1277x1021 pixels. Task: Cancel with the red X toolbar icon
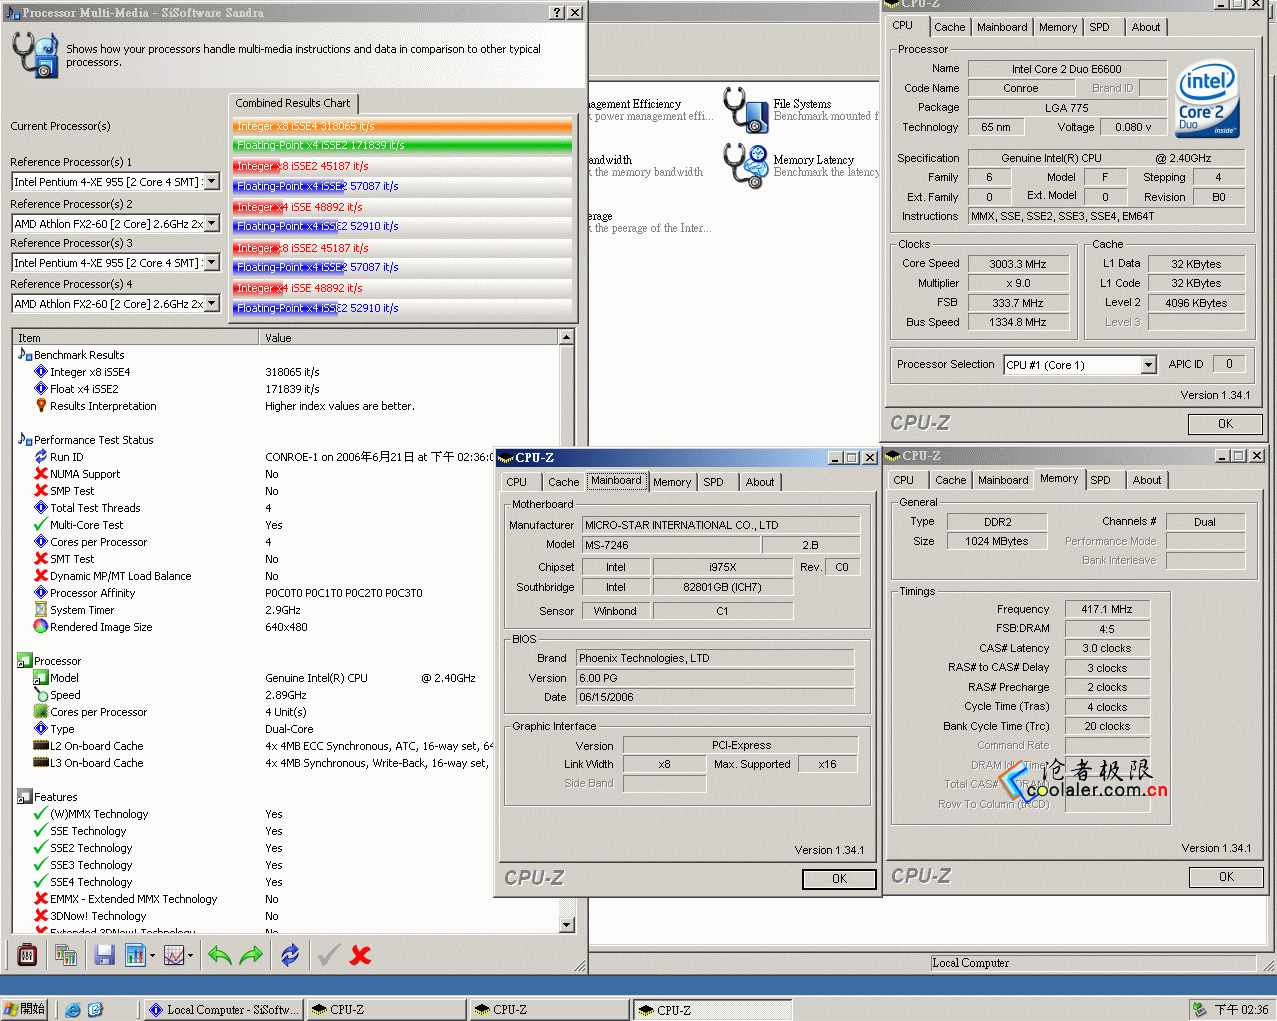click(361, 955)
